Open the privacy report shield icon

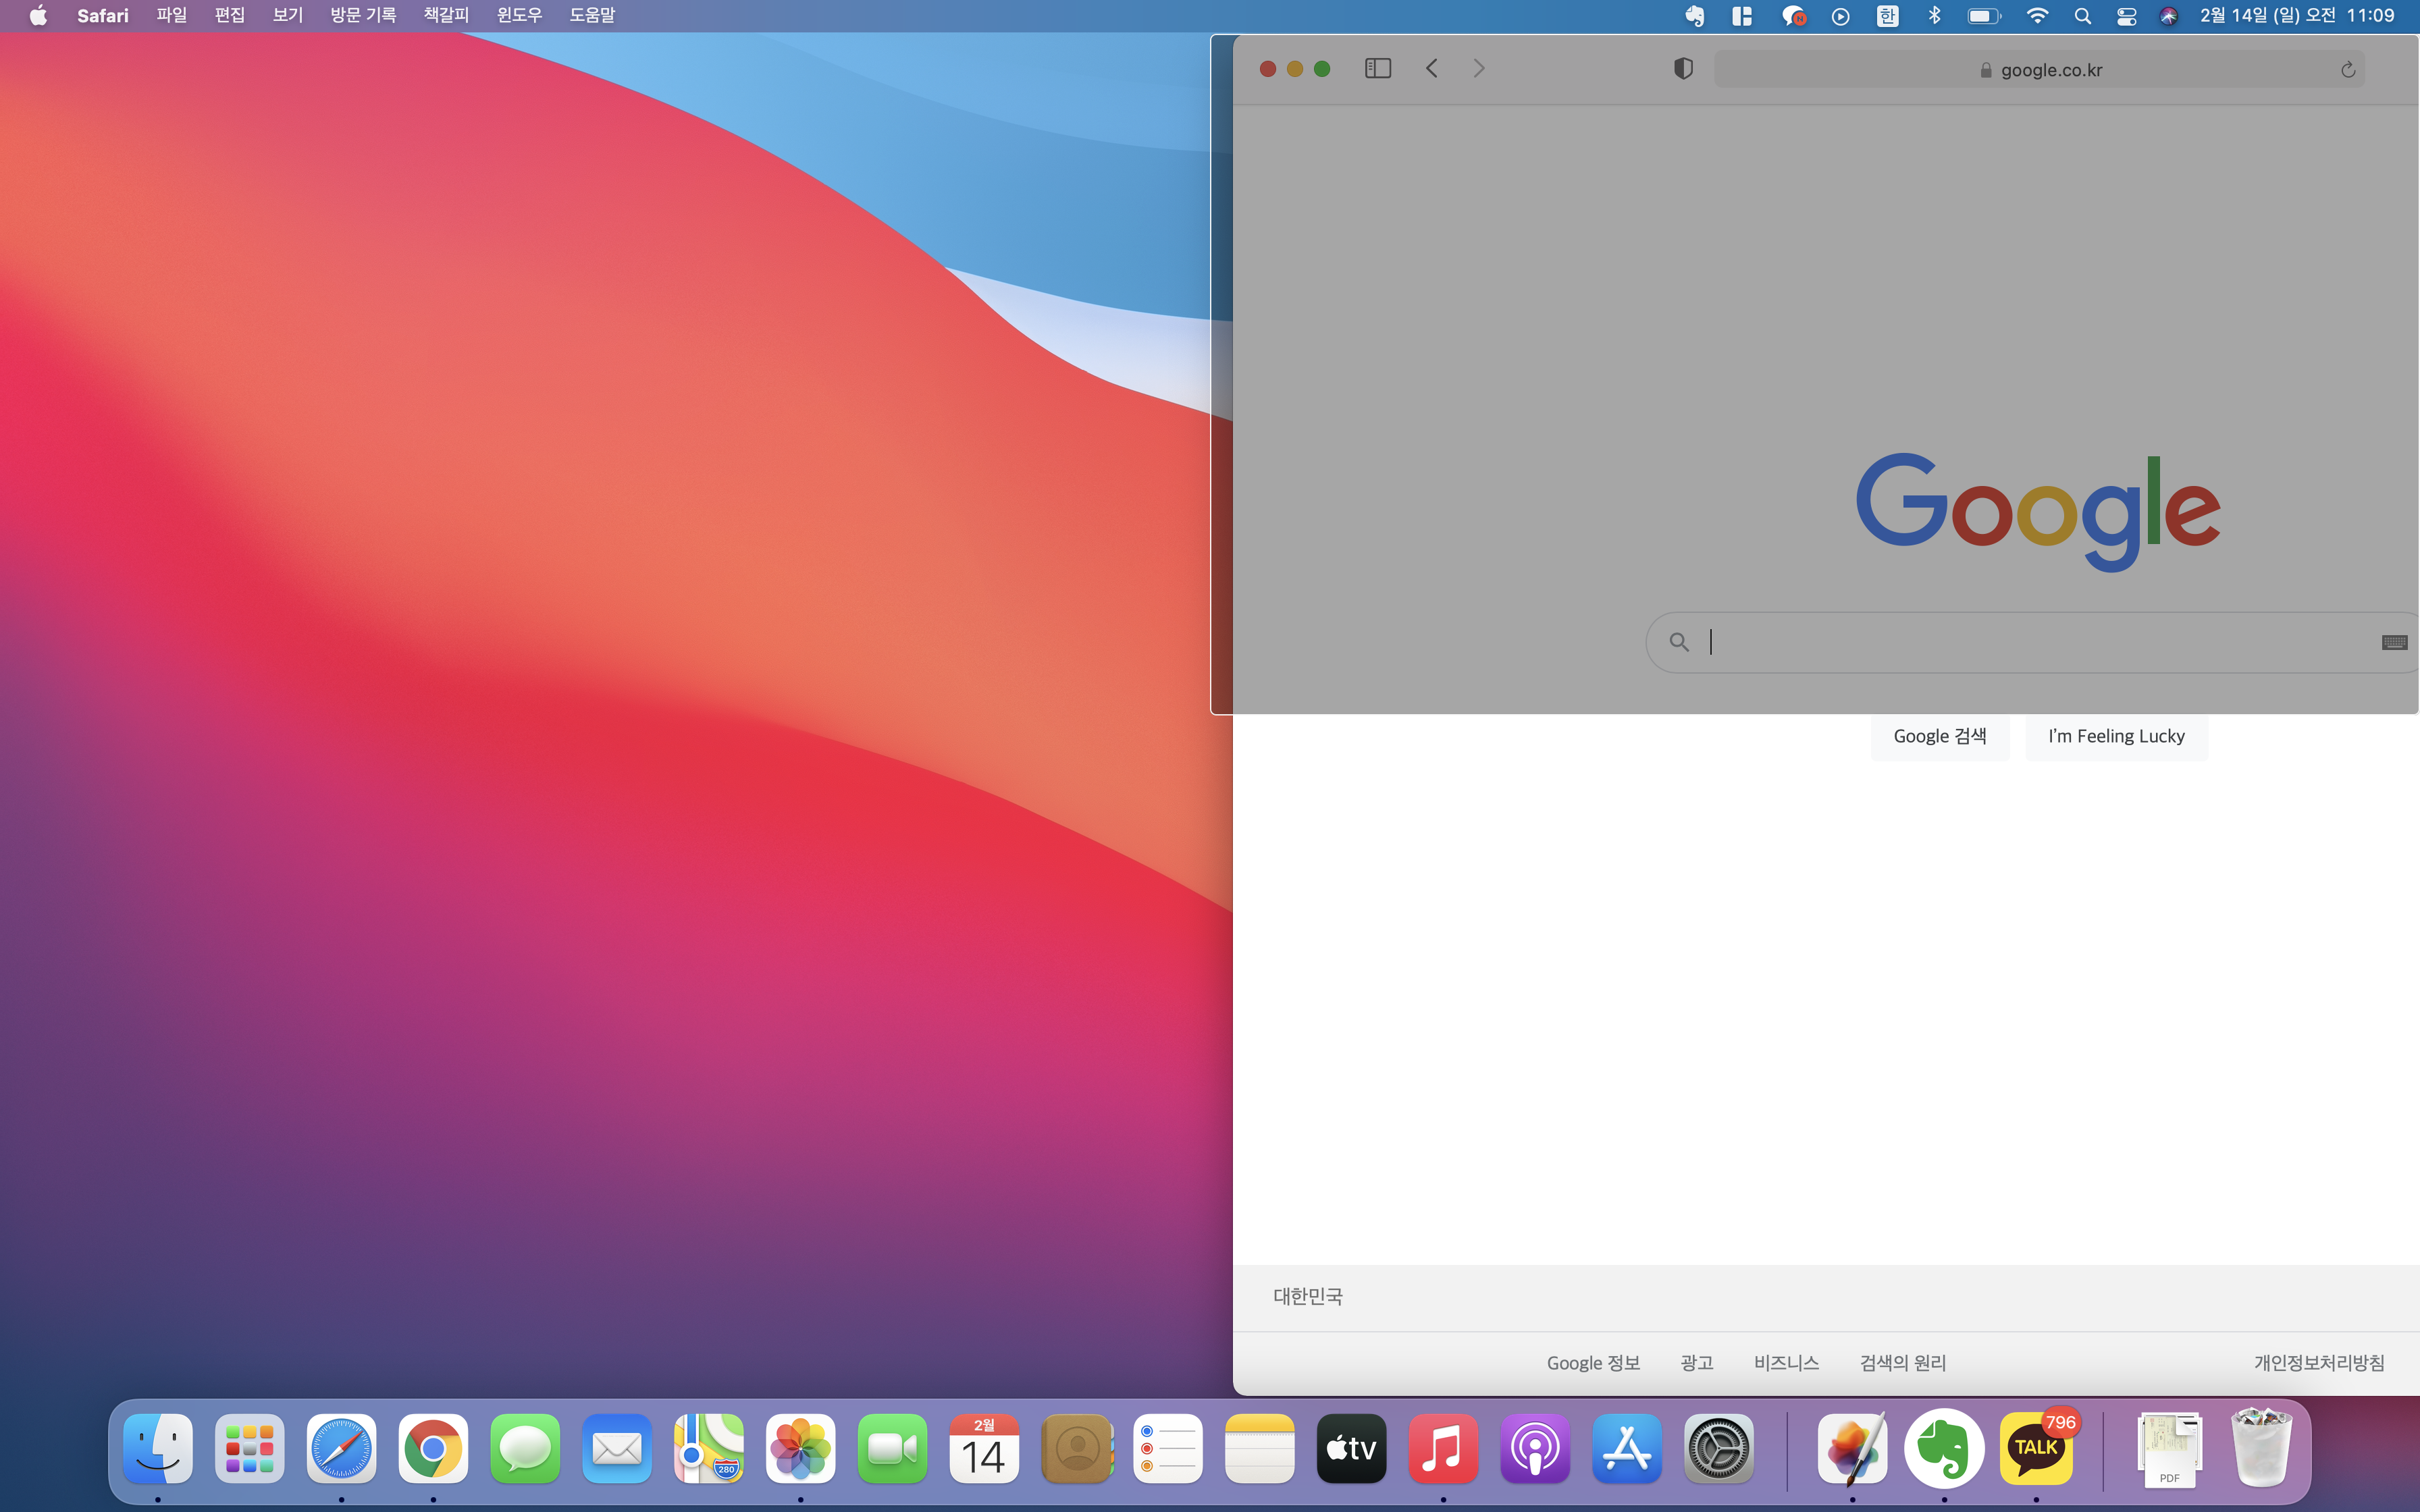pyautogui.click(x=1683, y=68)
